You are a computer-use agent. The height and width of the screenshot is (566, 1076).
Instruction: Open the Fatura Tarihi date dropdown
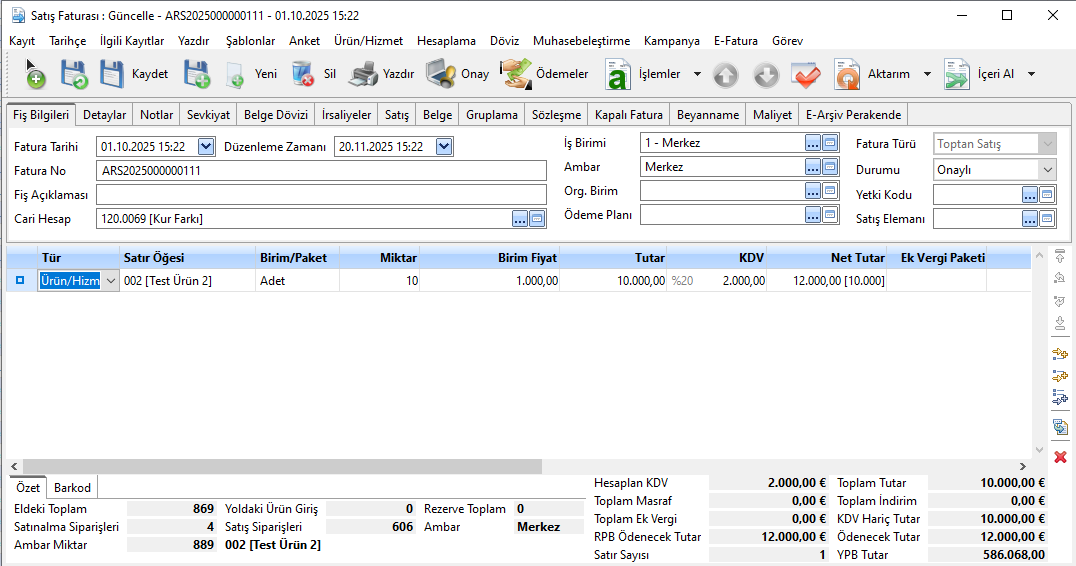coord(206,147)
